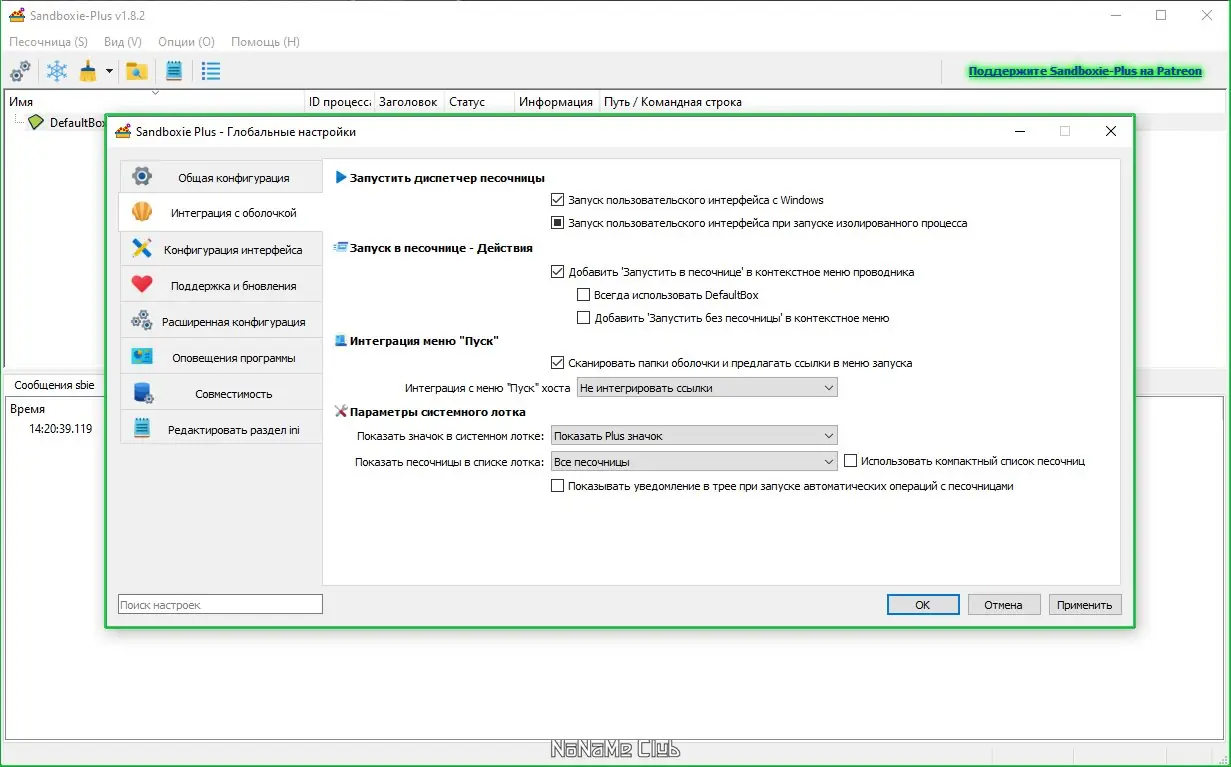This screenshot has height=767, width=1231.
Task: Open the notepad ini editor toolbar icon
Action: coord(174,71)
